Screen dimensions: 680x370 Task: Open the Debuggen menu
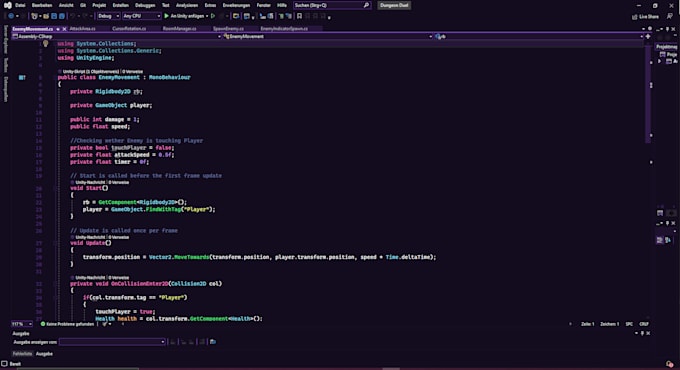tap(145, 5)
